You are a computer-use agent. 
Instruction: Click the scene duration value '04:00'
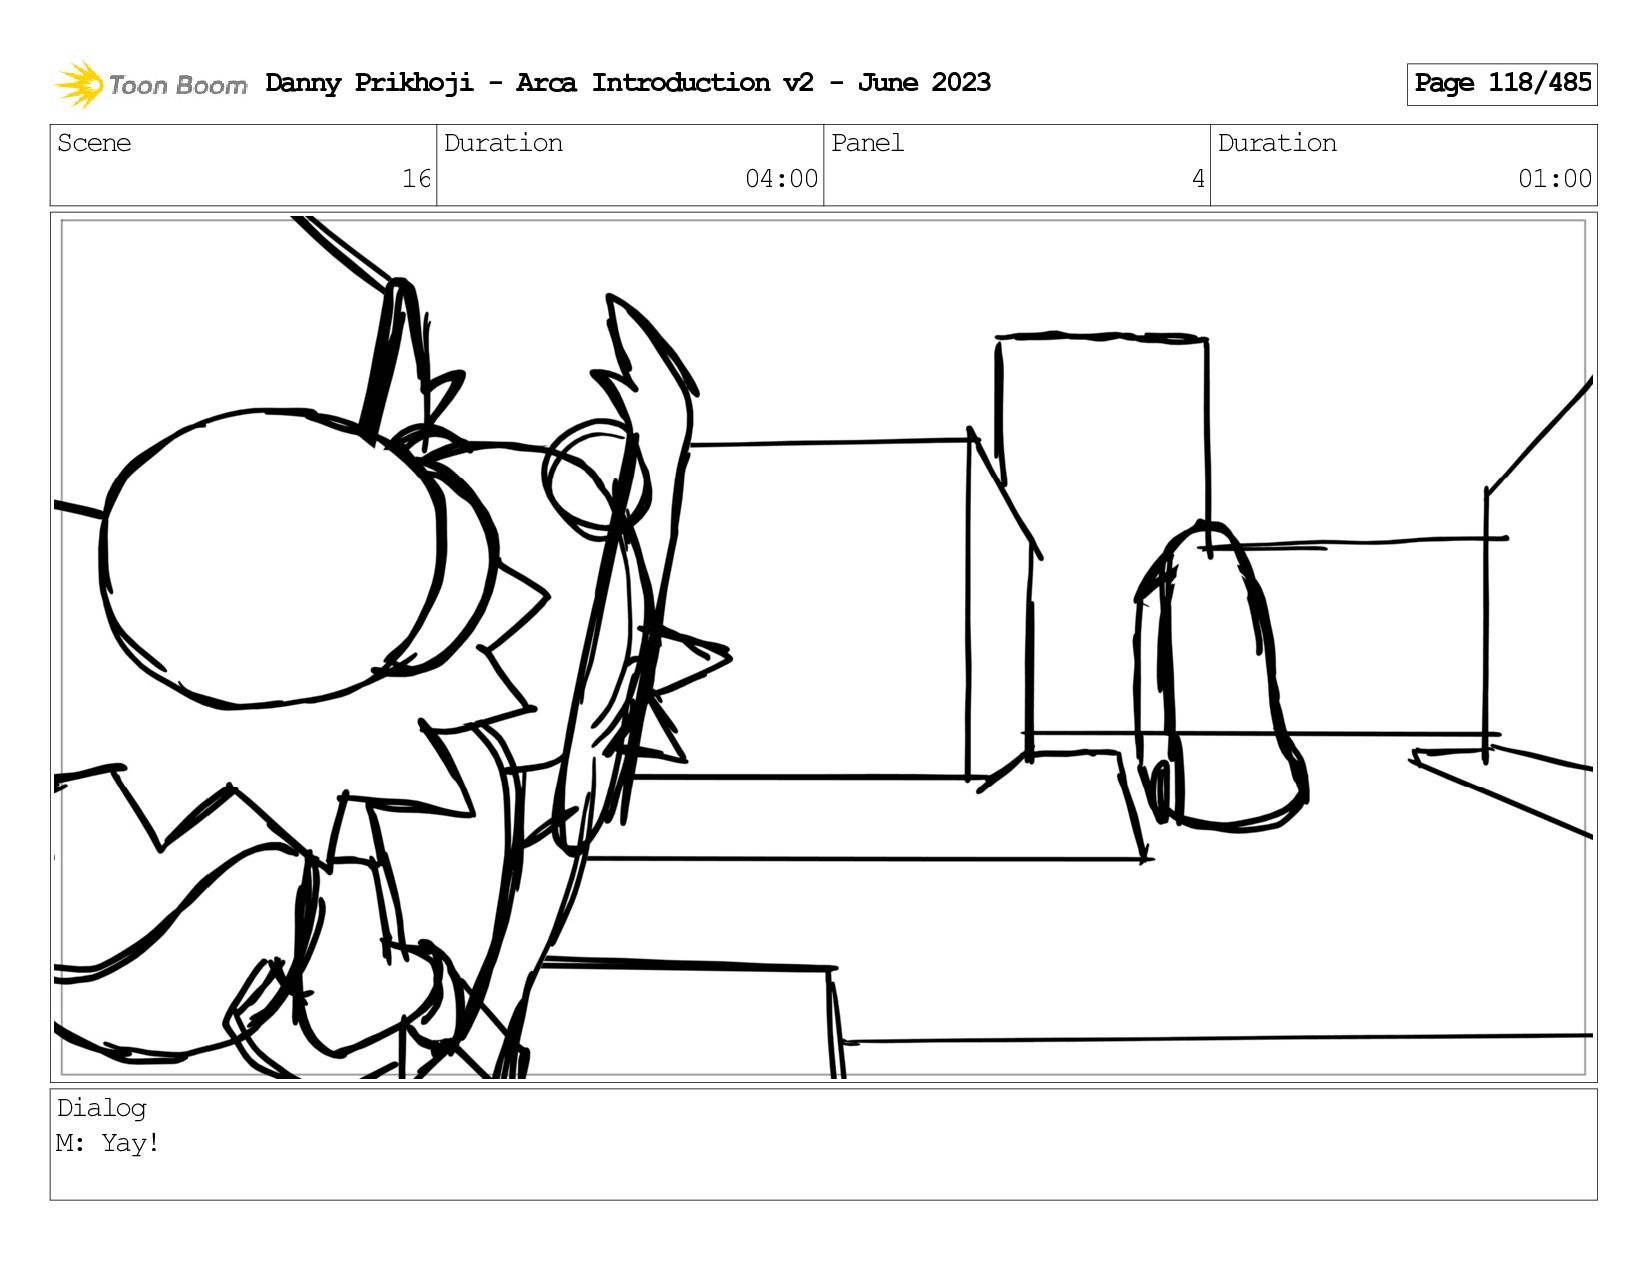pos(781,179)
